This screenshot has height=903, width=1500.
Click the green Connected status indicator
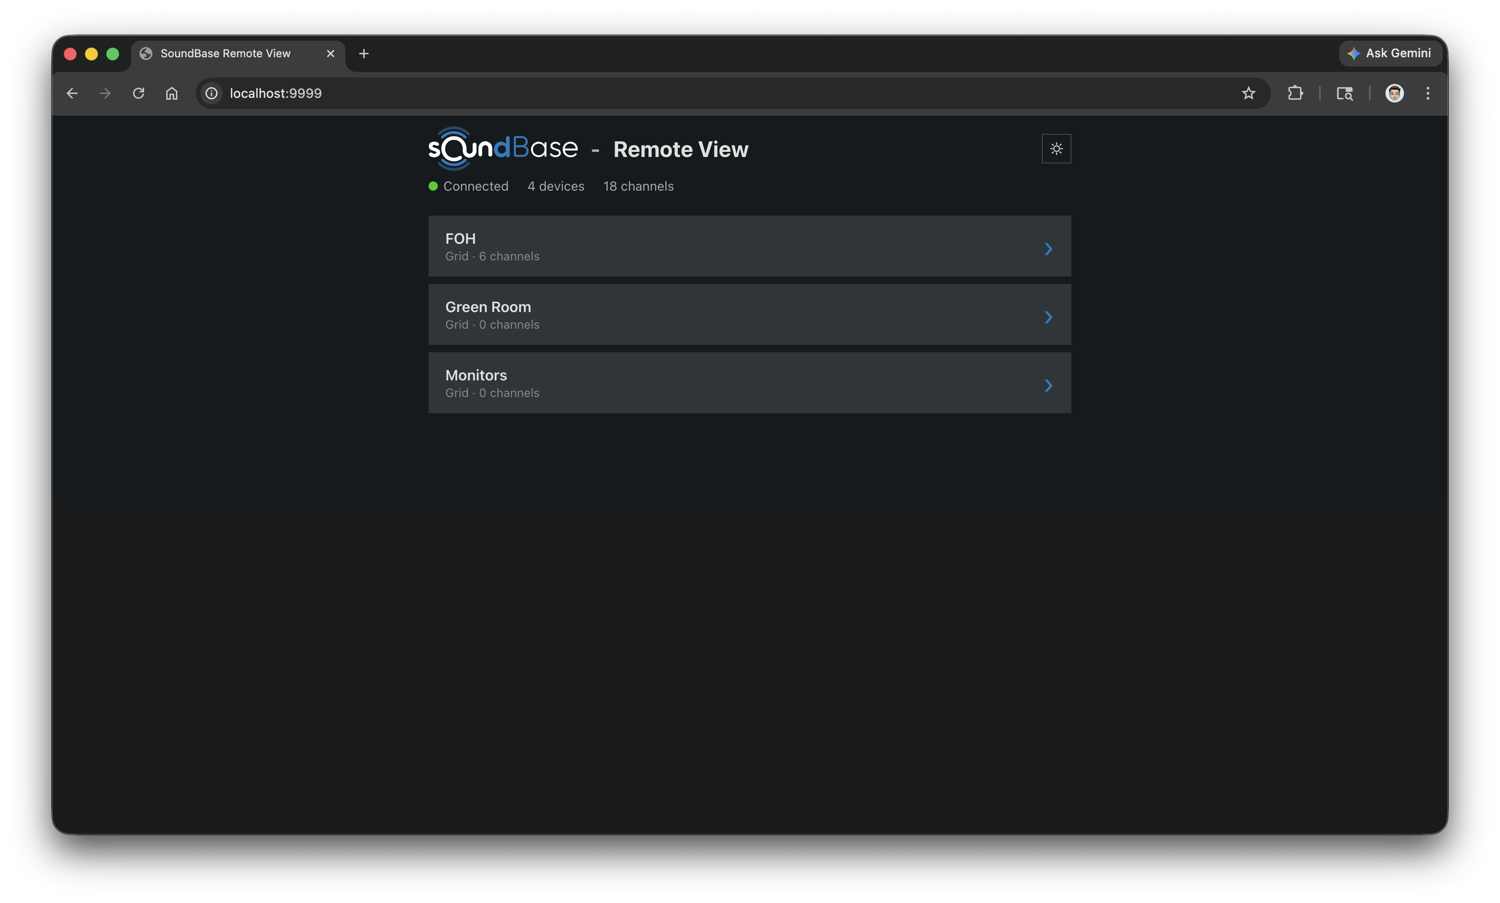[x=433, y=186]
